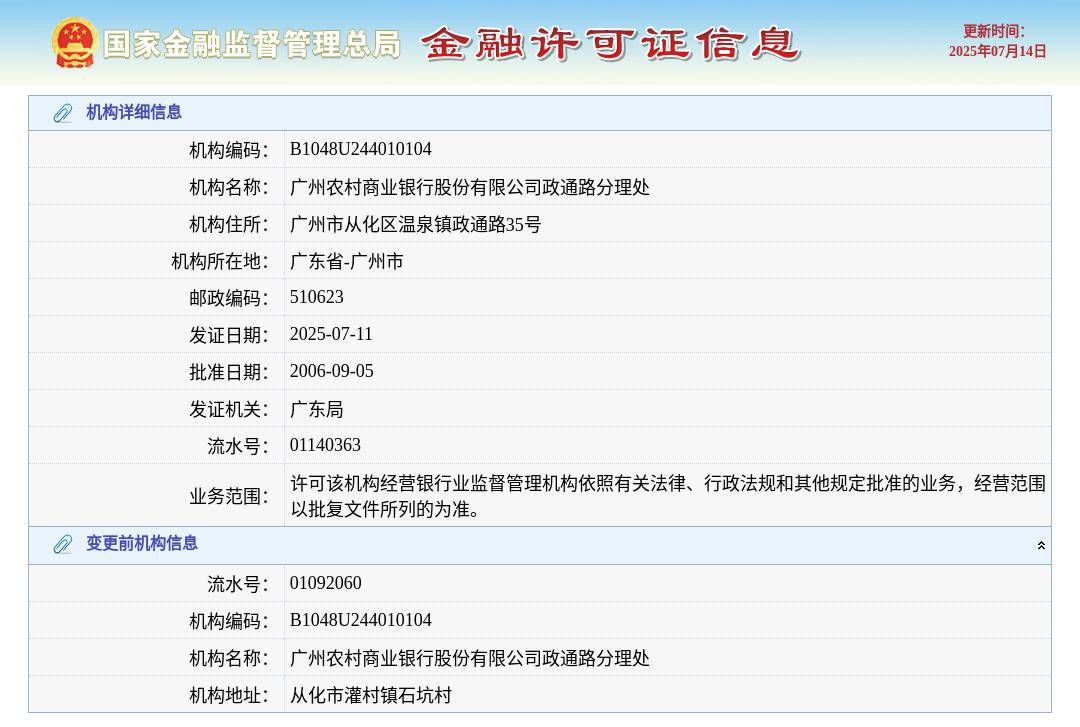Image resolution: width=1080 pixels, height=727 pixels.
Task: Click the previous serial number 01092060
Action: click(325, 583)
